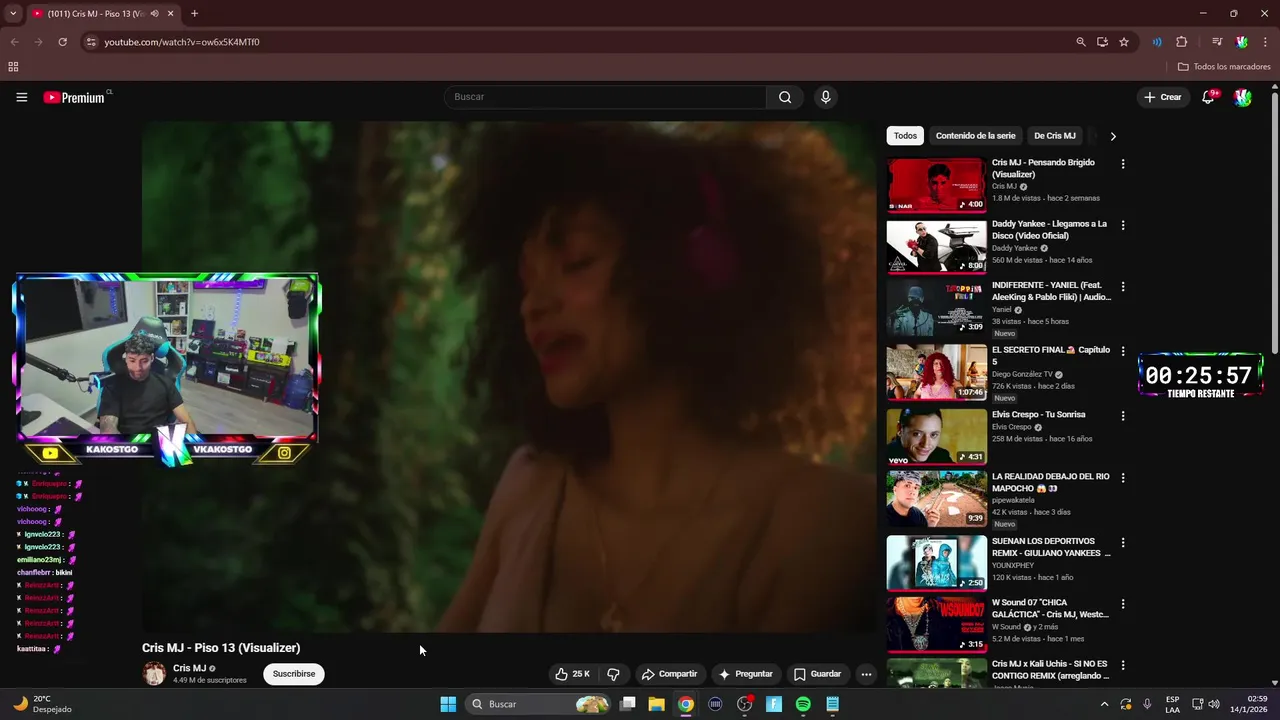Open File Explorer from the taskbar
Viewport: 1280px width, 720px height.
point(656,704)
